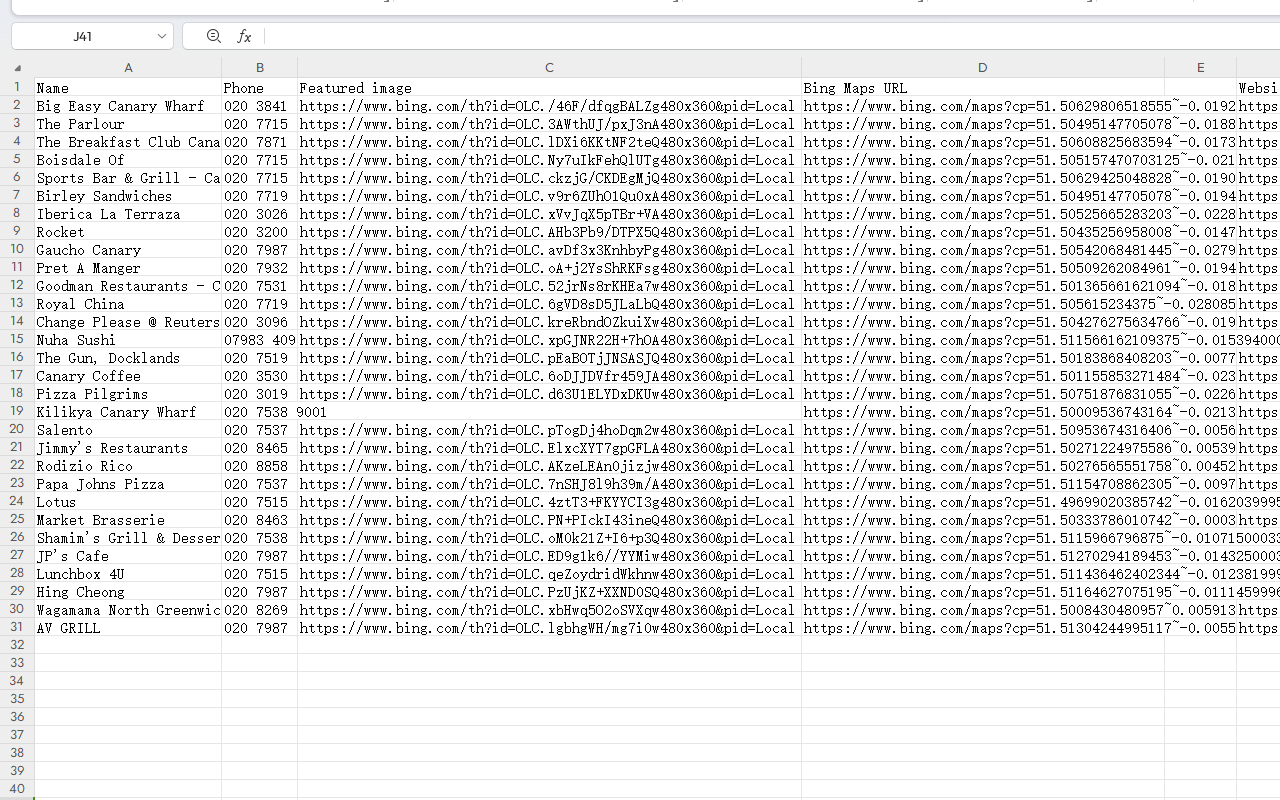This screenshot has width=1280, height=800.
Task: Click phone cell "020 8269" in Wagamama row
Action: tap(260, 610)
